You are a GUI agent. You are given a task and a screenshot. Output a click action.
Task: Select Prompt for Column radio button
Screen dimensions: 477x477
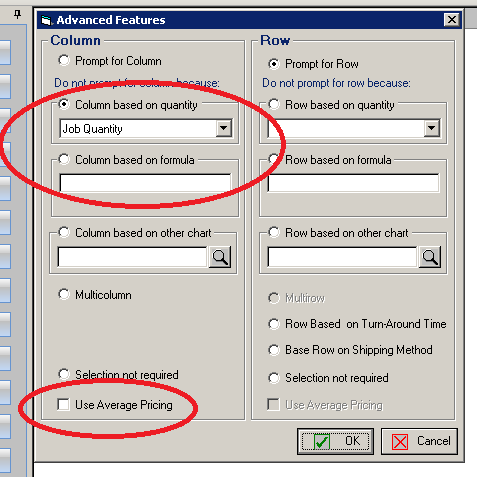64,60
